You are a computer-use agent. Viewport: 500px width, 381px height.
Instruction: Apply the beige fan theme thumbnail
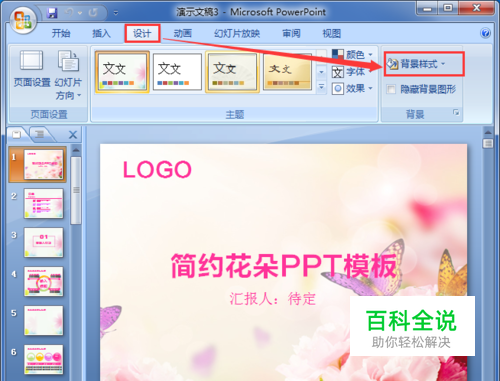click(232, 72)
